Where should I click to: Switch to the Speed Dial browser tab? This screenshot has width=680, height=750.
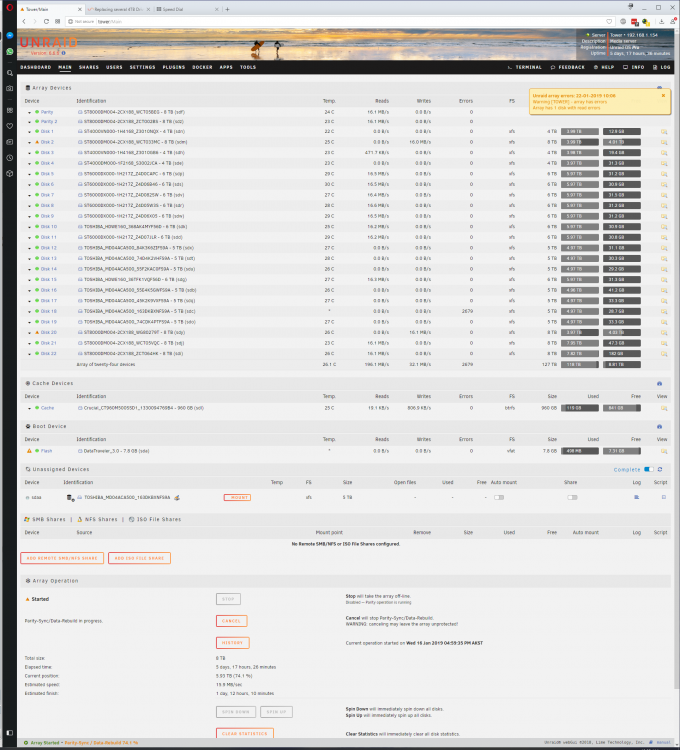(184, 9)
